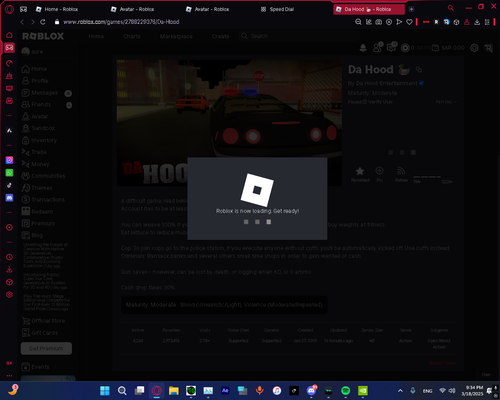Click the Robux balance icon
The width and height of the screenshot is (500, 400).
[405, 48]
